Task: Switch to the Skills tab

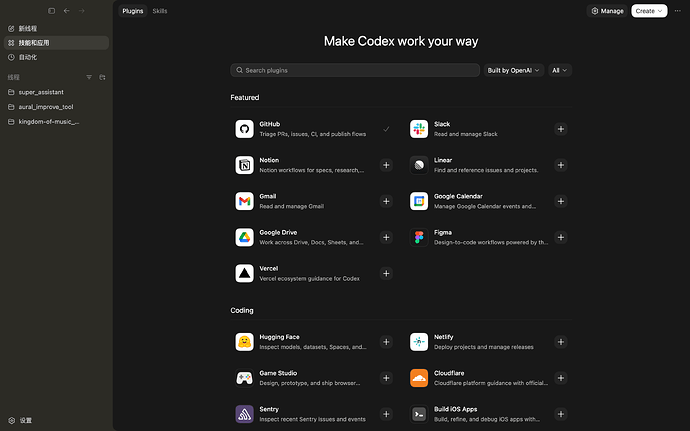Action: point(160,11)
